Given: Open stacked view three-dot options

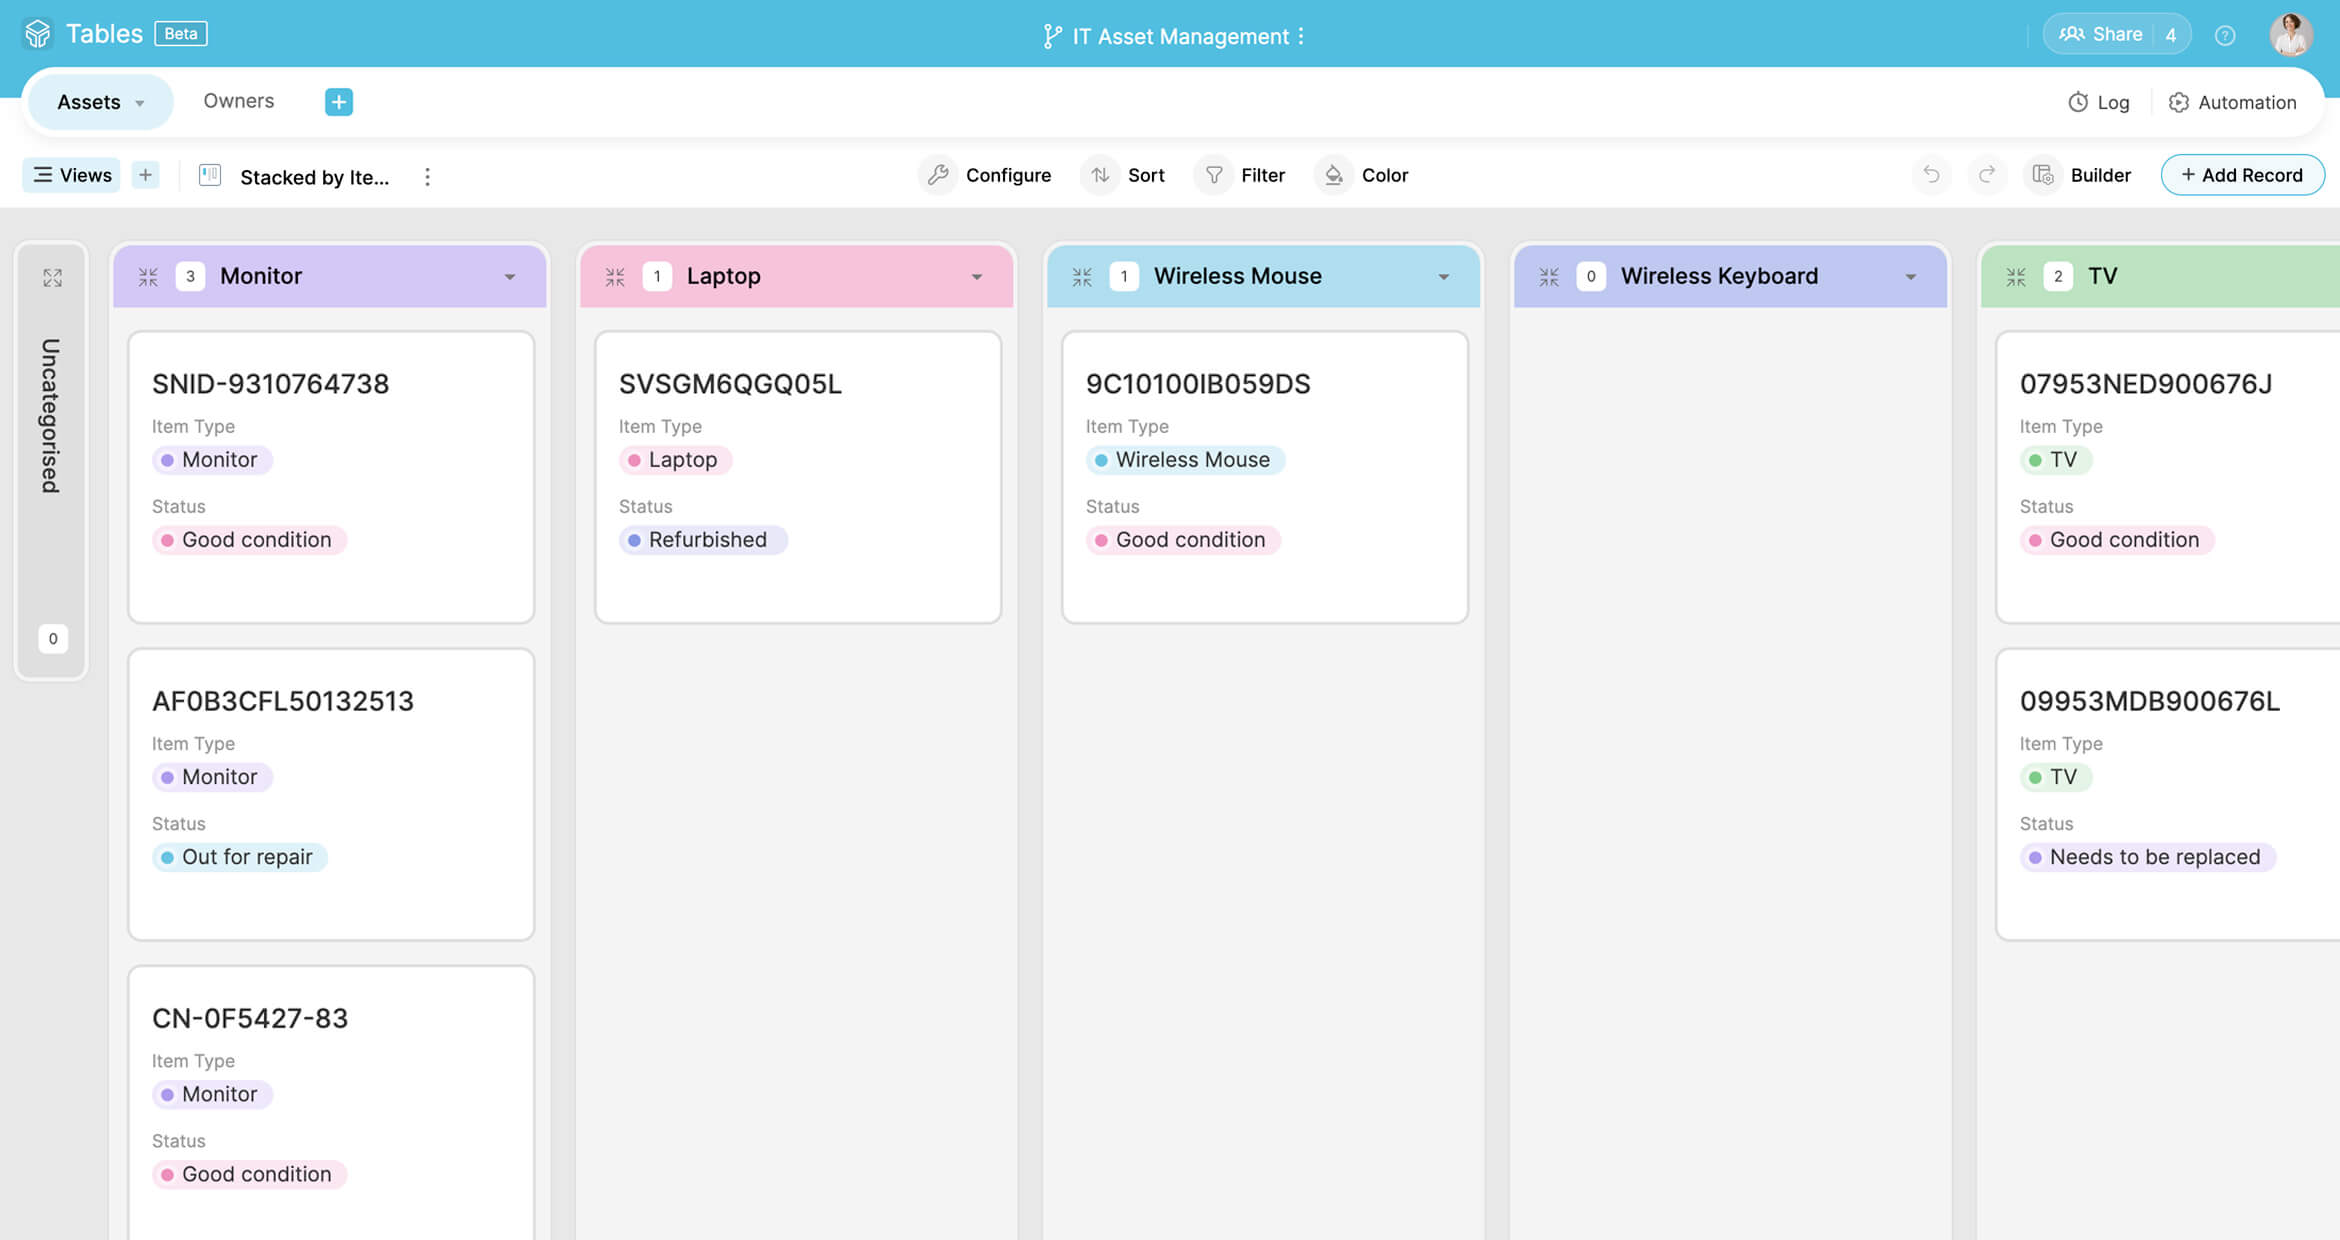Looking at the screenshot, I should coord(427,177).
